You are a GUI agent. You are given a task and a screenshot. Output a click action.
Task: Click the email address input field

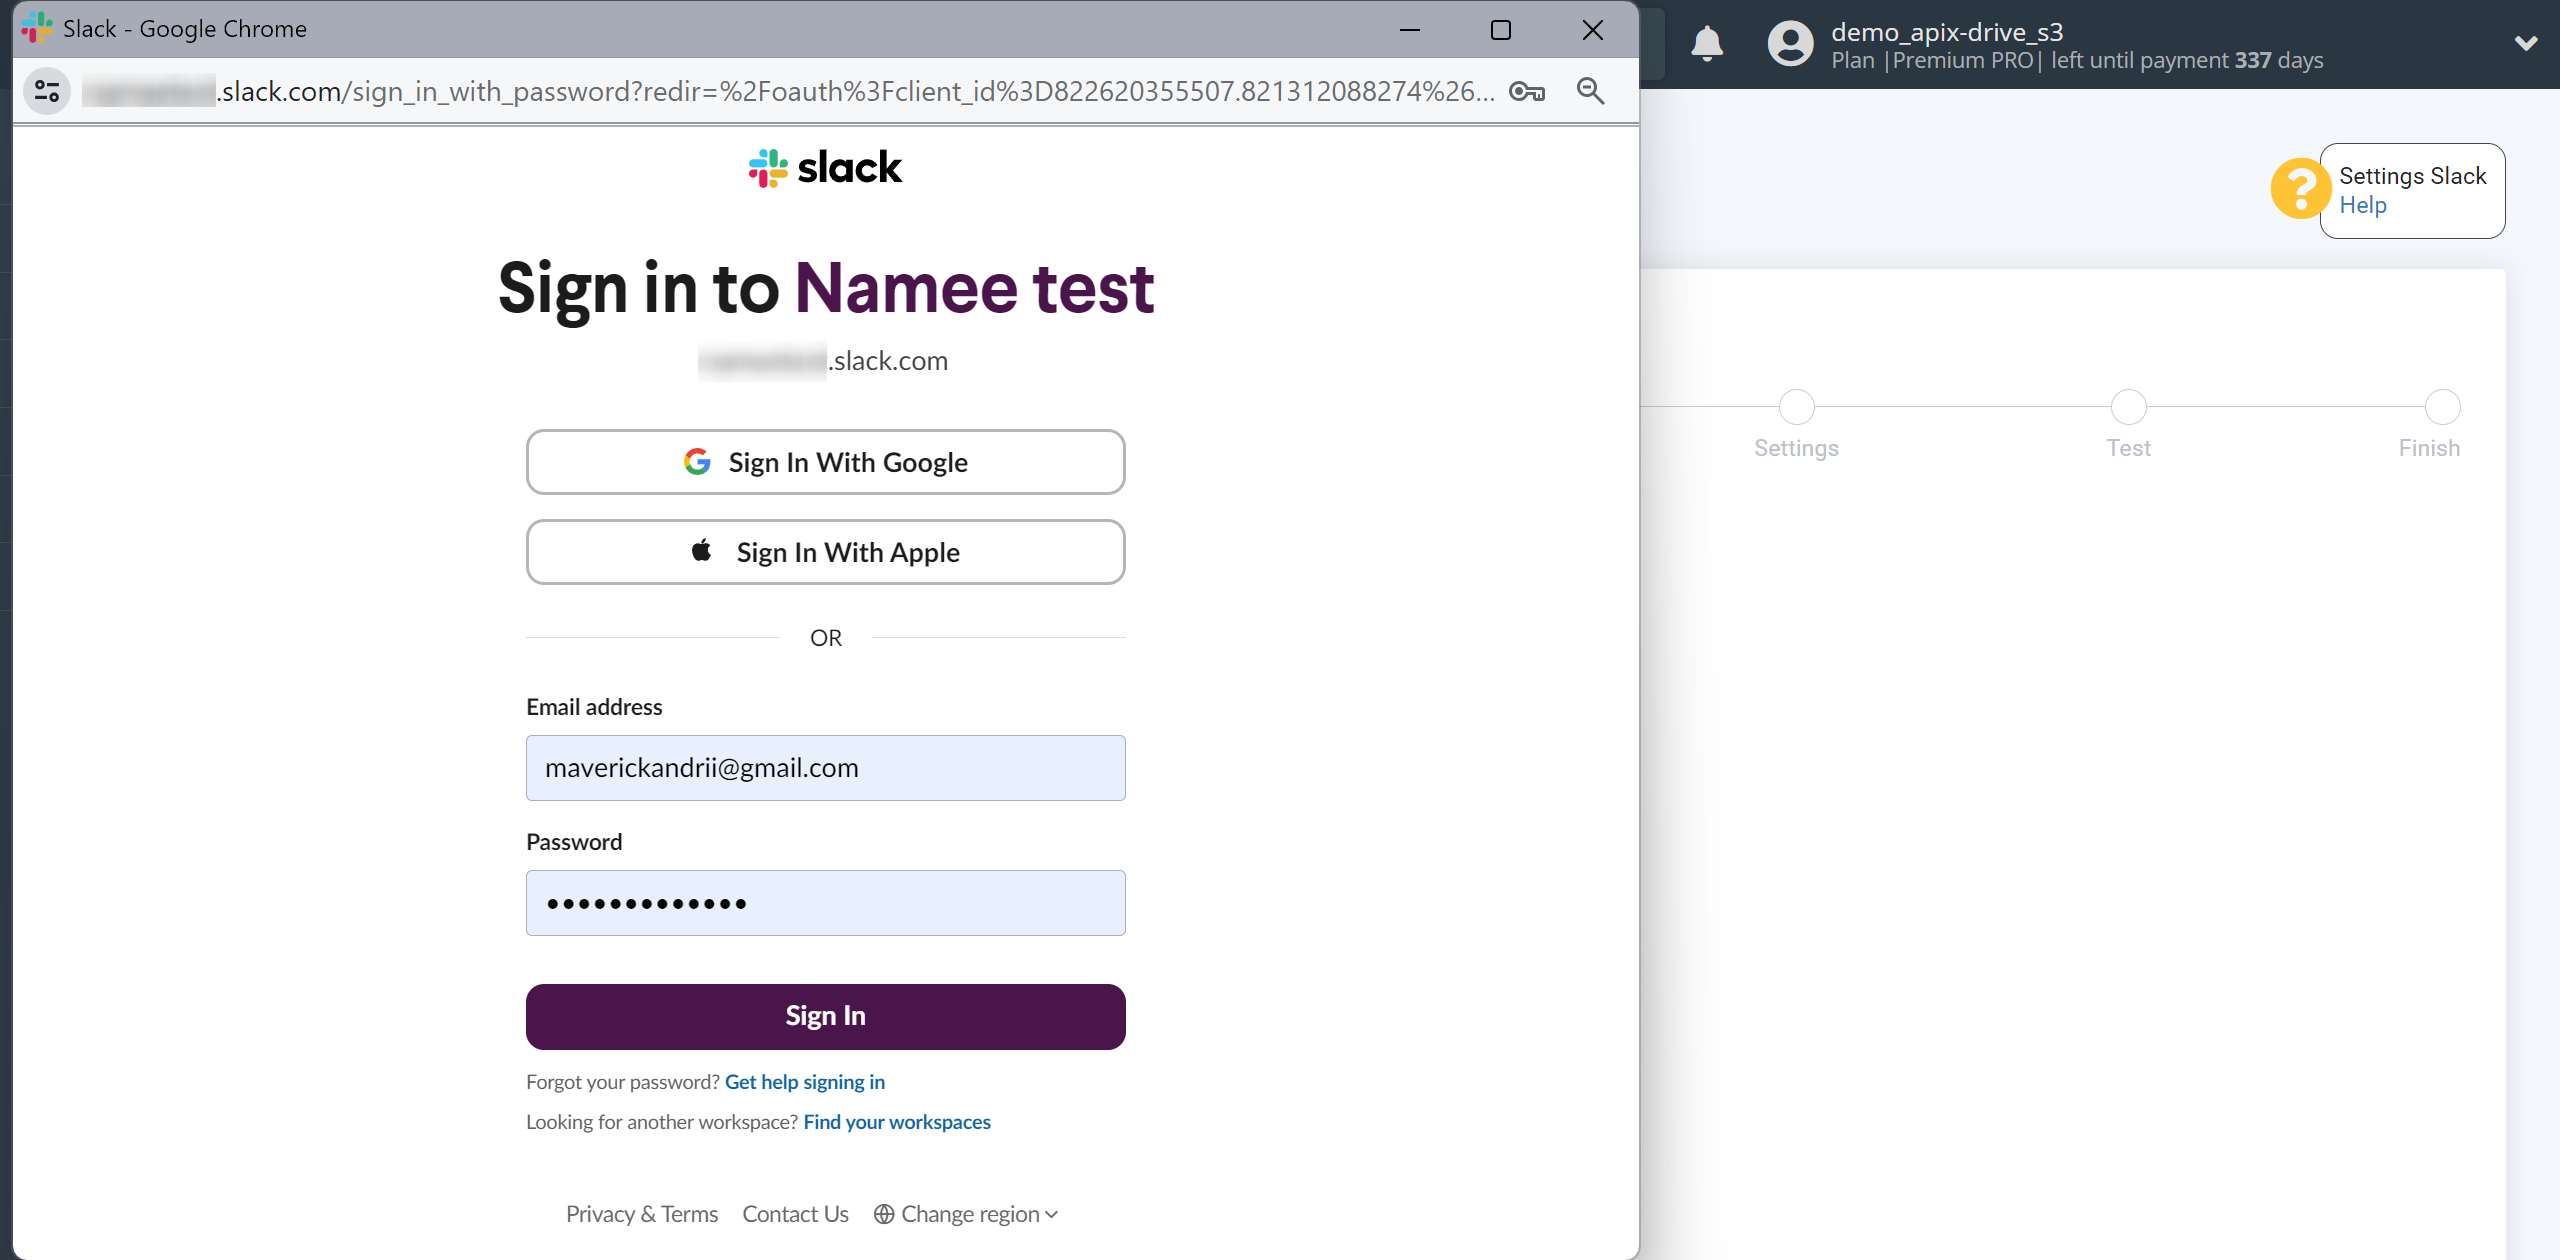point(824,767)
